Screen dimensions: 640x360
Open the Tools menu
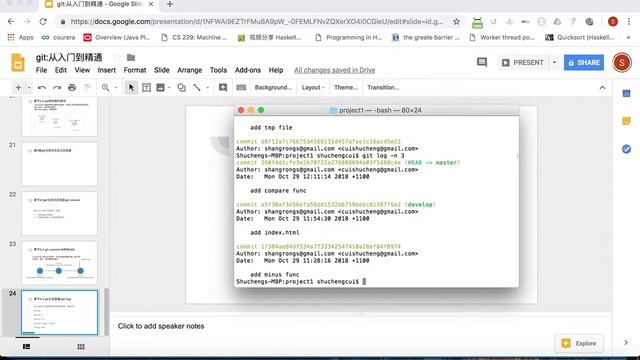[218, 70]
